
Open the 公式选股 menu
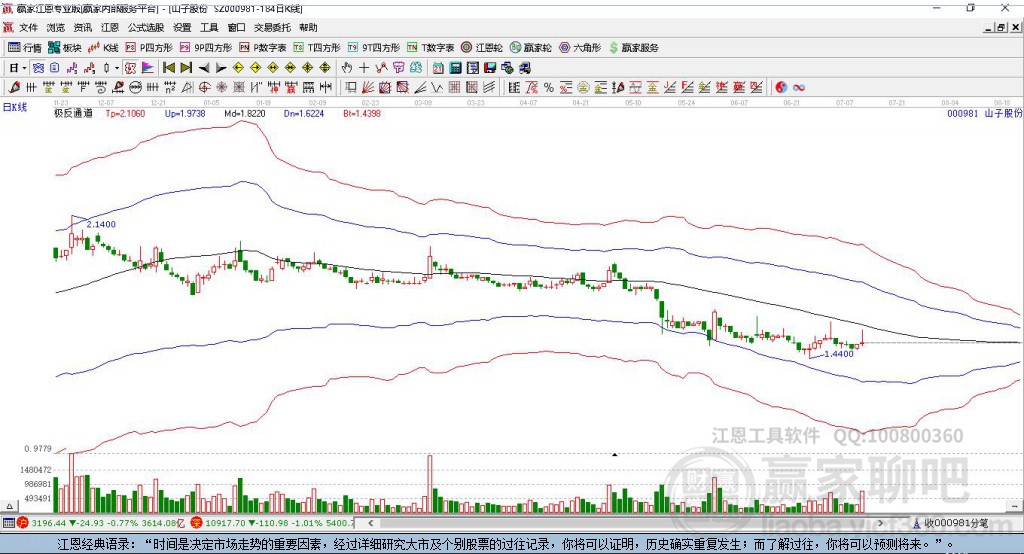point(146,27)
